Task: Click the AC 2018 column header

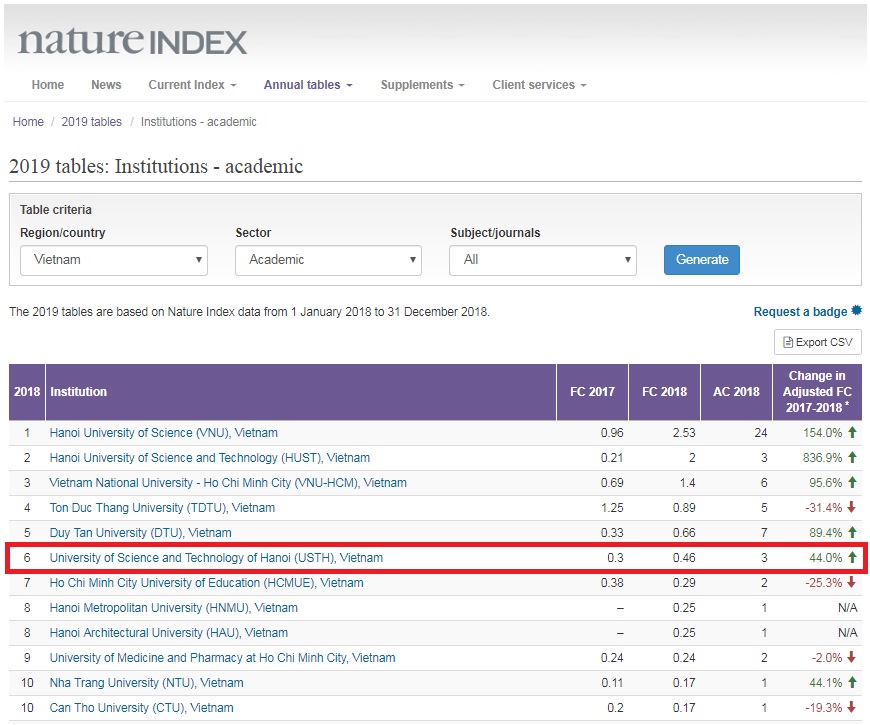Action: click(736, 392)
